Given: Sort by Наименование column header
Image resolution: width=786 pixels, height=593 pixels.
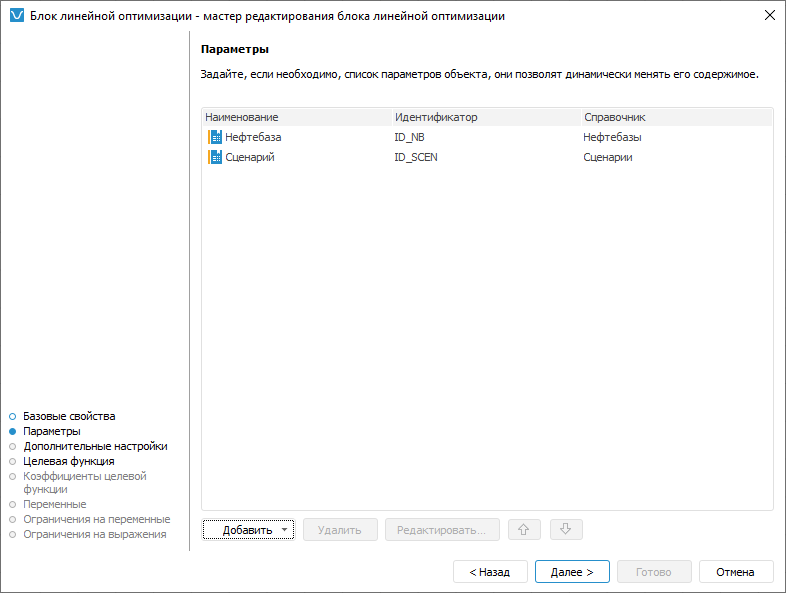Looking at the screenshot, I should (x=297, y=117).
